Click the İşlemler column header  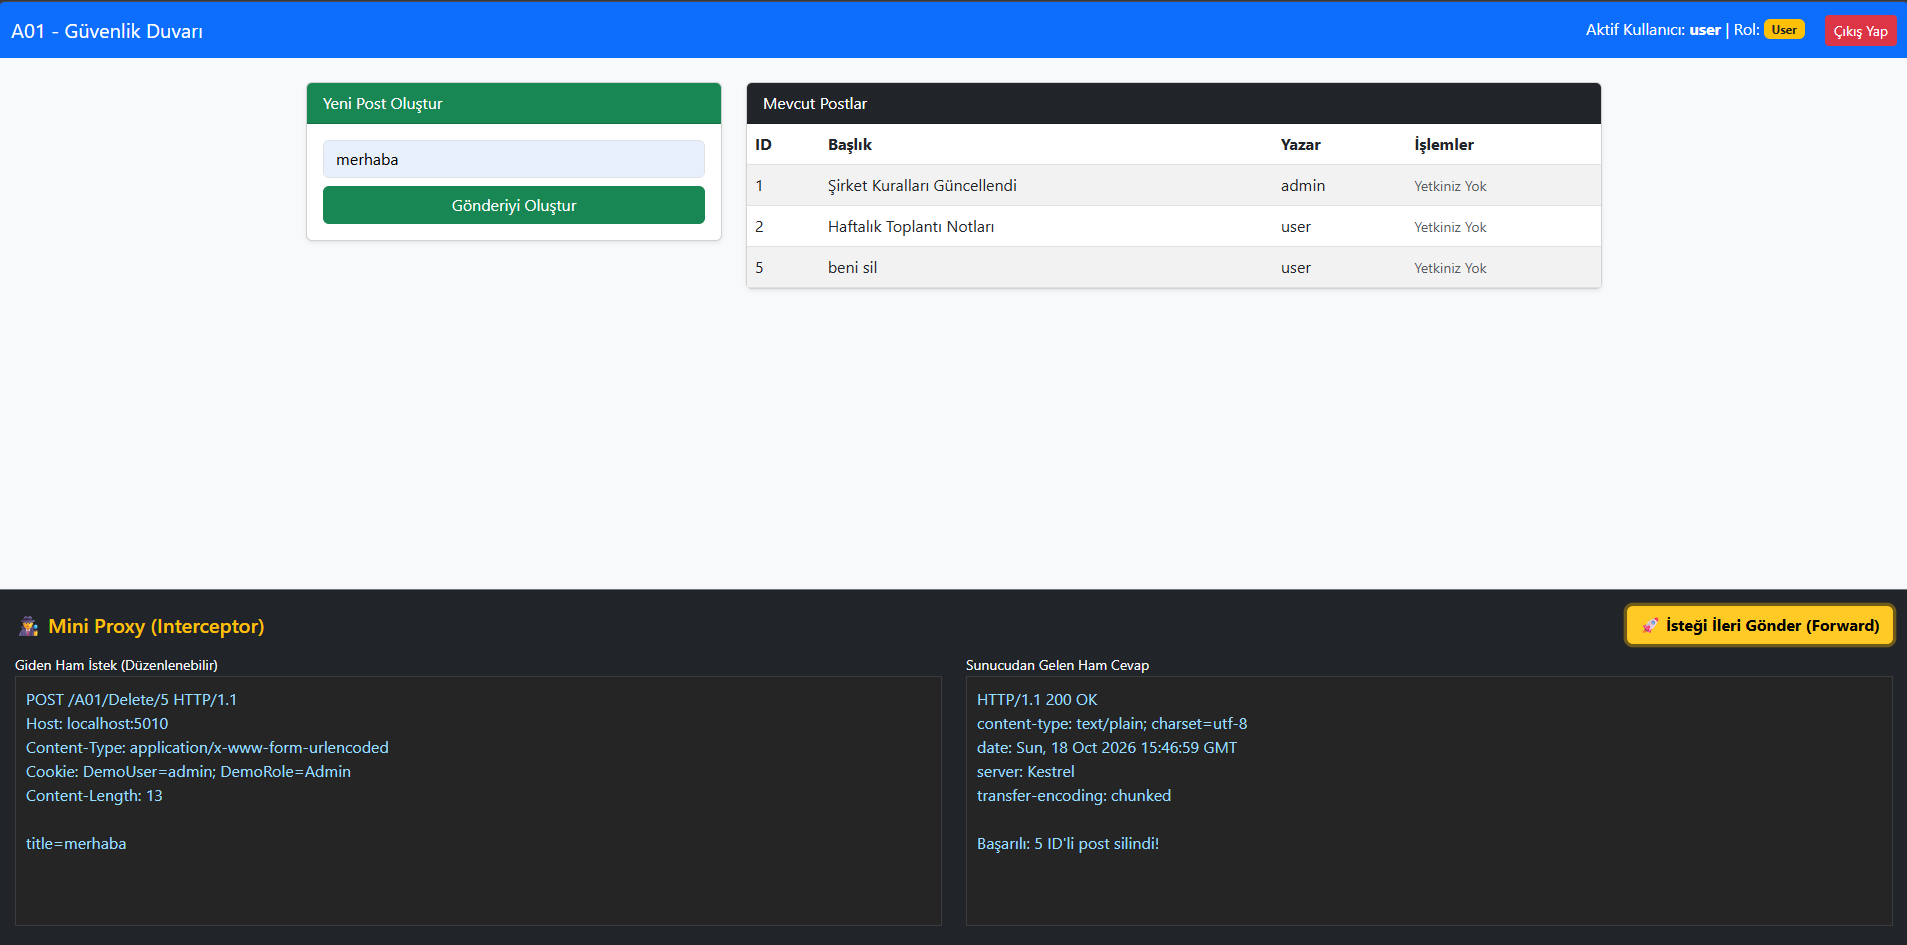1444,145
